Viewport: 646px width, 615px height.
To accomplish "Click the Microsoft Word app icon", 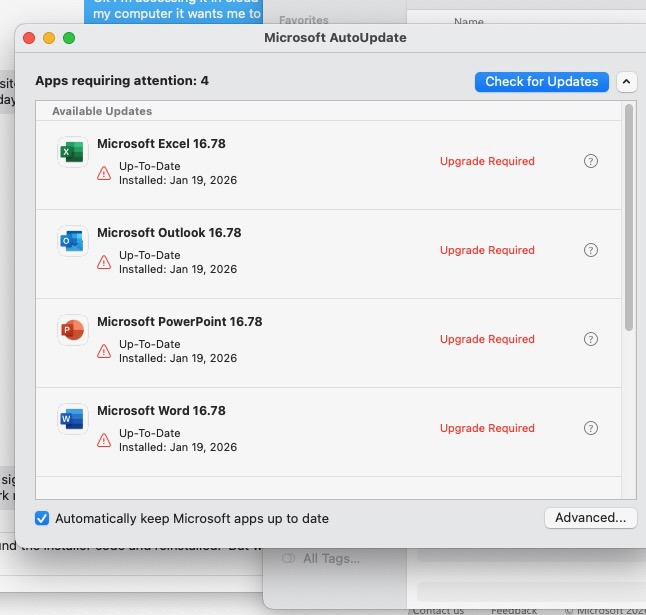I will point(73,419).
